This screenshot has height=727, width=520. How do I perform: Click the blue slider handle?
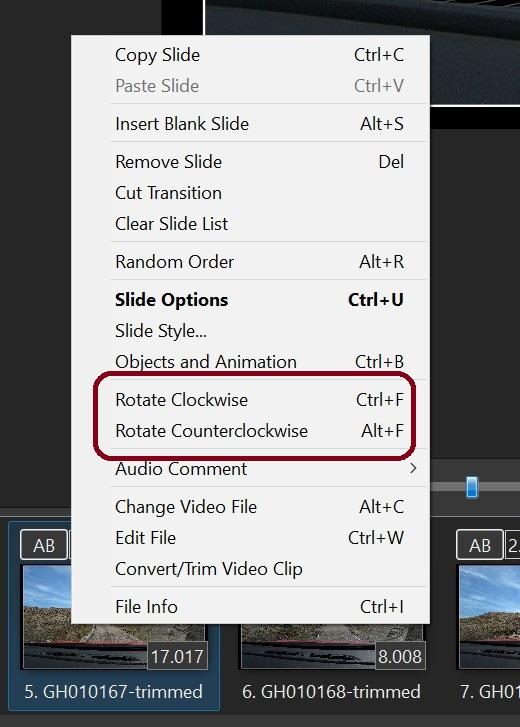472,487
